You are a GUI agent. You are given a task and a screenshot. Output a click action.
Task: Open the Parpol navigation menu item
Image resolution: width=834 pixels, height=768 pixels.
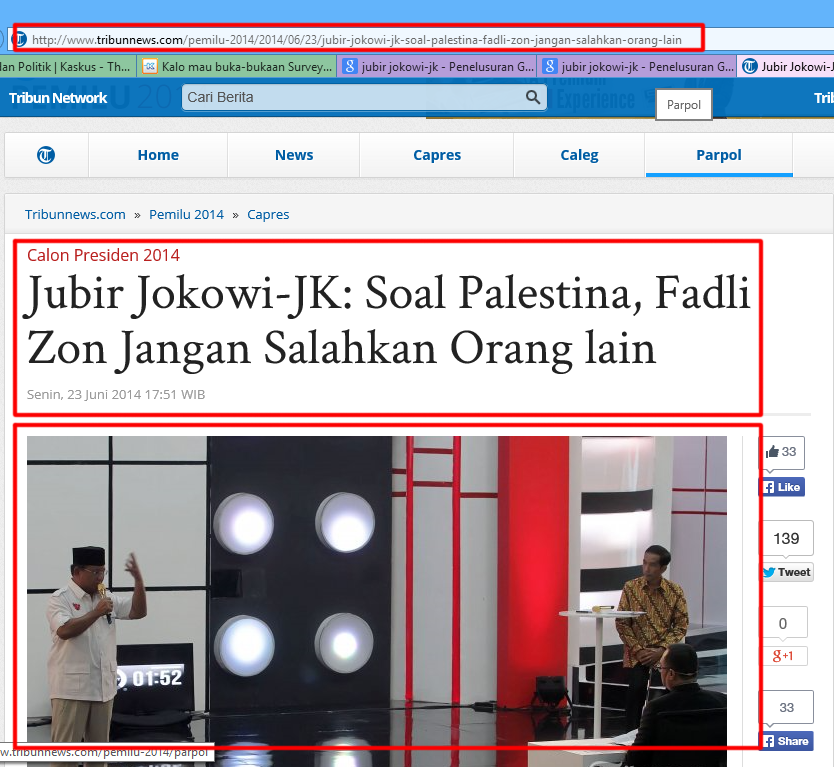719,155
